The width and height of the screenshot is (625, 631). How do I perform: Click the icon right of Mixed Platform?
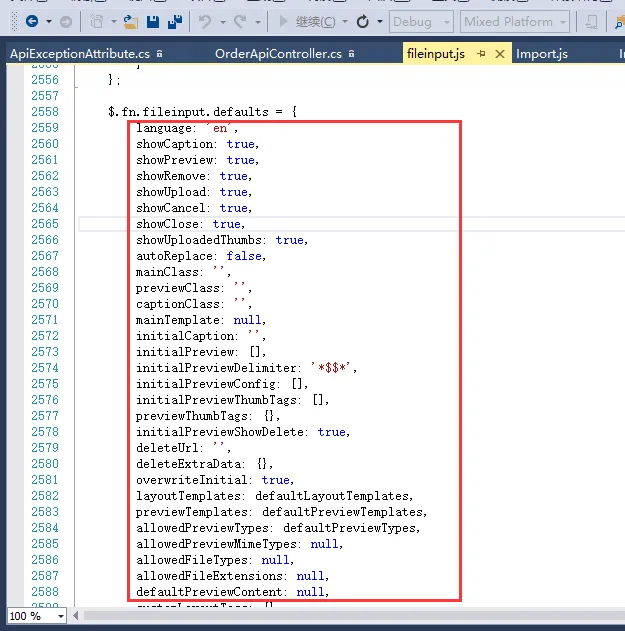pyautogui.click(x=591, y=22)
